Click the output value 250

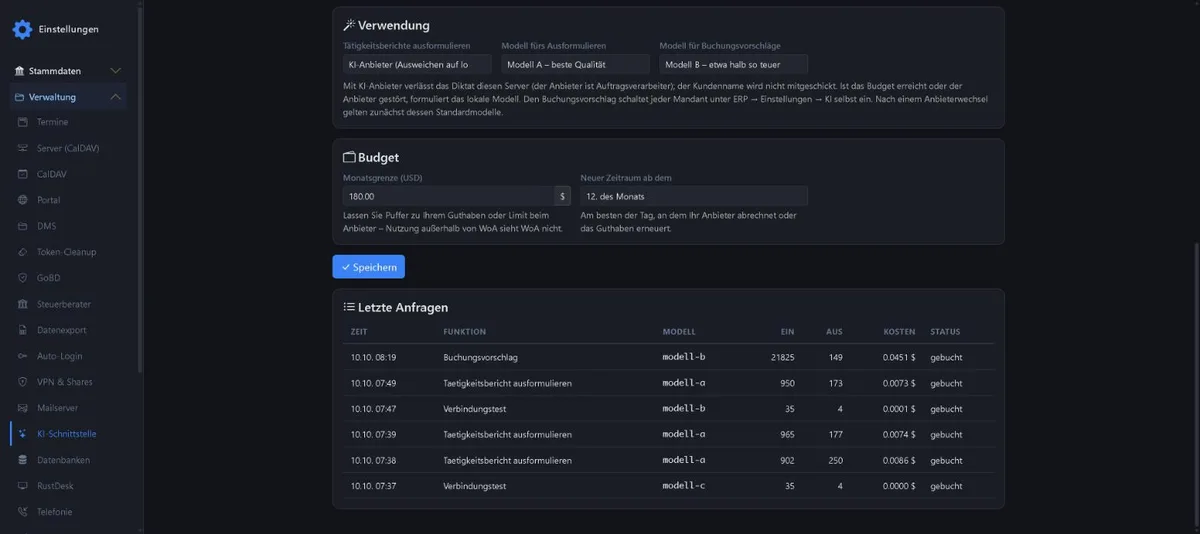(x=835, y=460)
